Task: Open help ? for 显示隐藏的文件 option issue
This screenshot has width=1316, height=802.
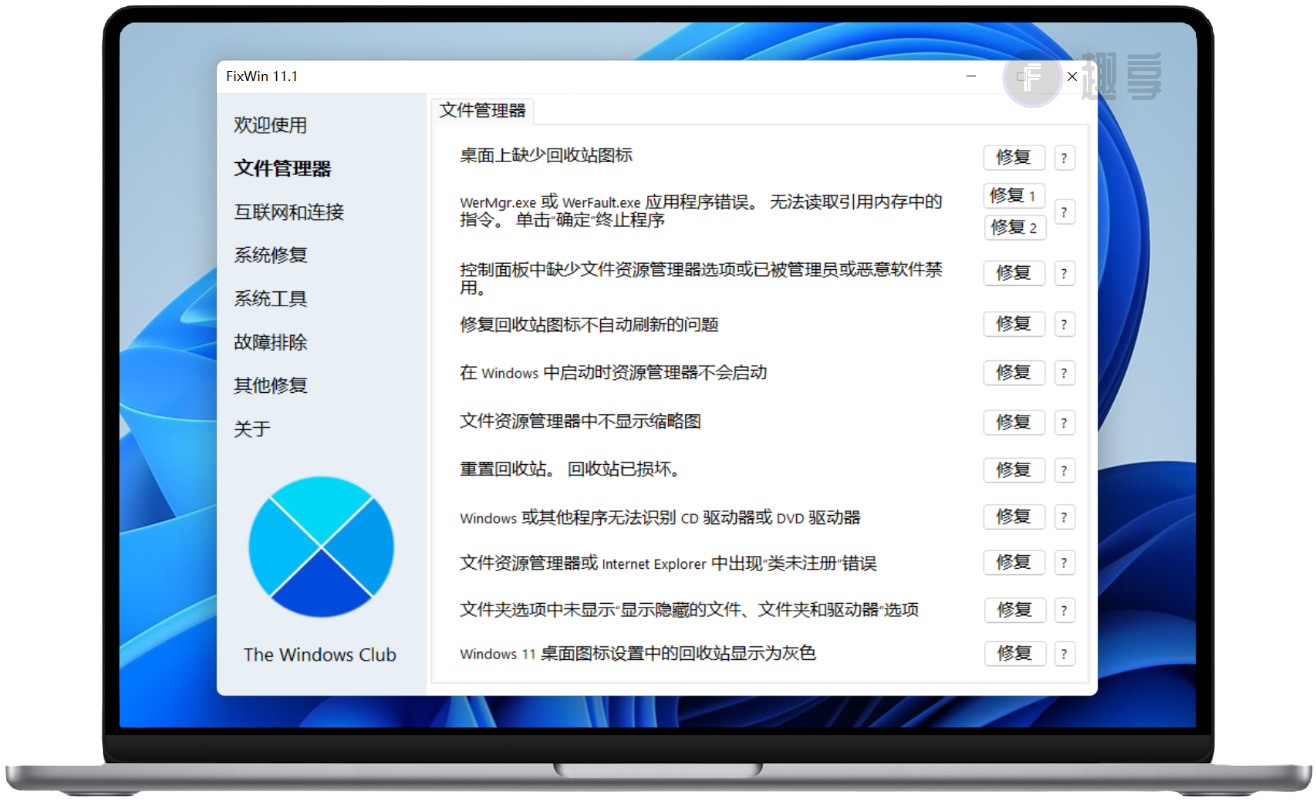Action: click(1064, 611)
